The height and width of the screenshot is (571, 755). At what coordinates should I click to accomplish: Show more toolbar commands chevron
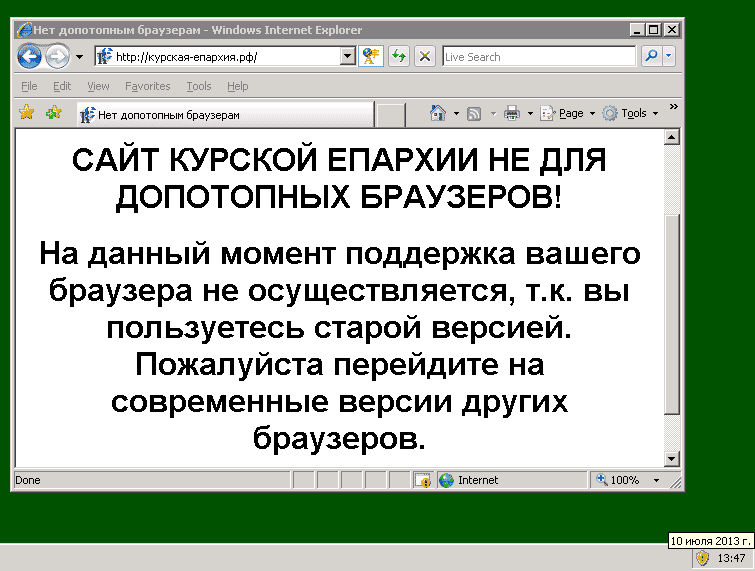point(673,106)
